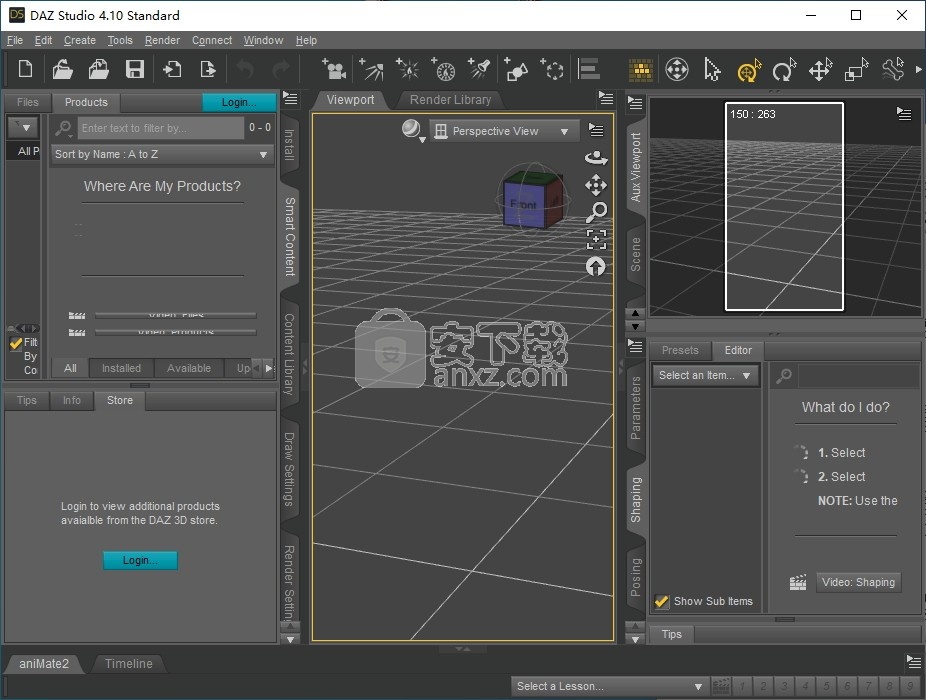Create new linear point light icon
The image size is (926, 700).
tap(443, 69)
